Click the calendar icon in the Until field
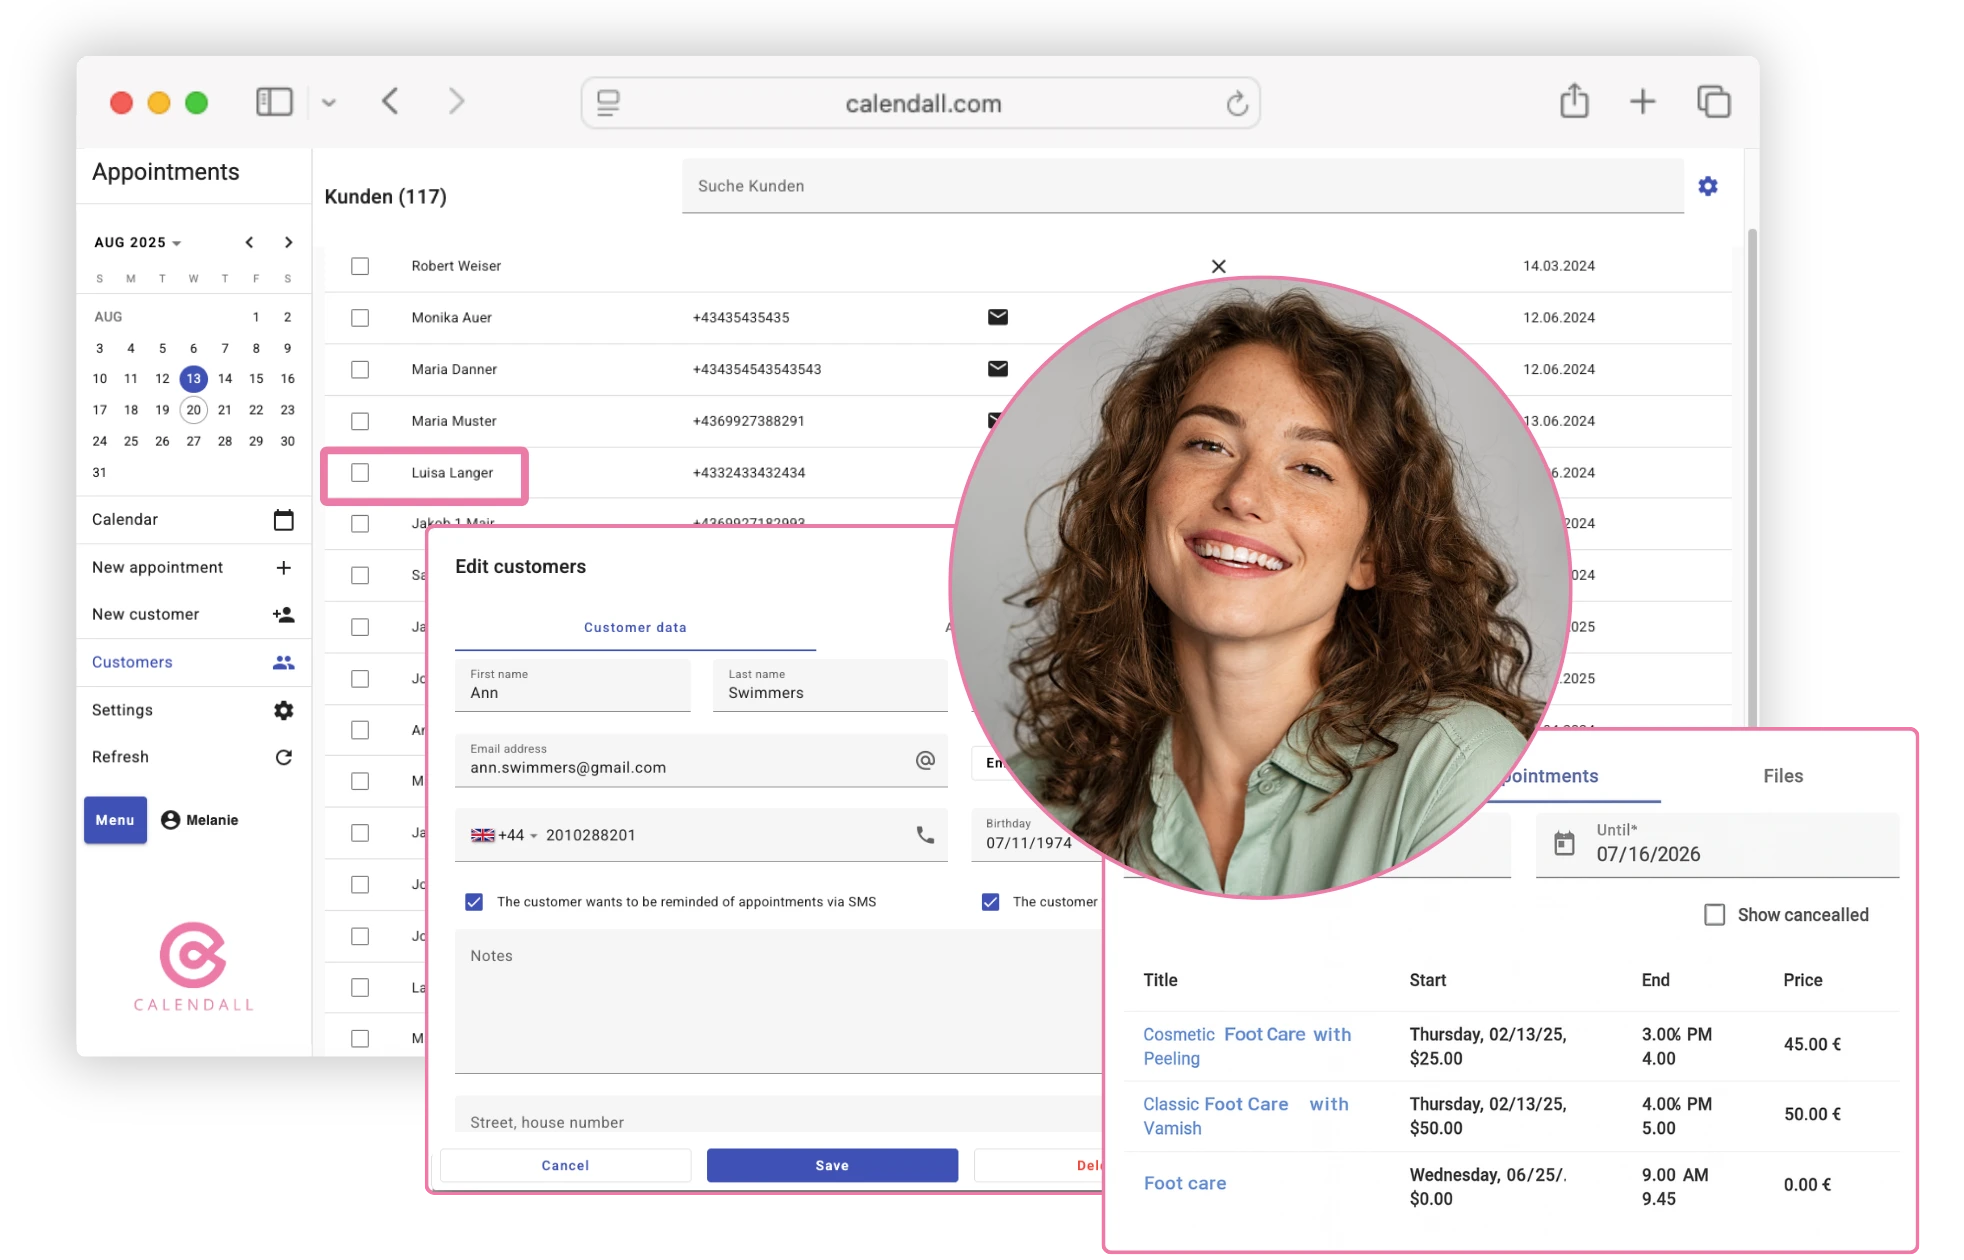This screenshot has width=1964, height=1260. pyautogui.click(x=1566, y=844)
